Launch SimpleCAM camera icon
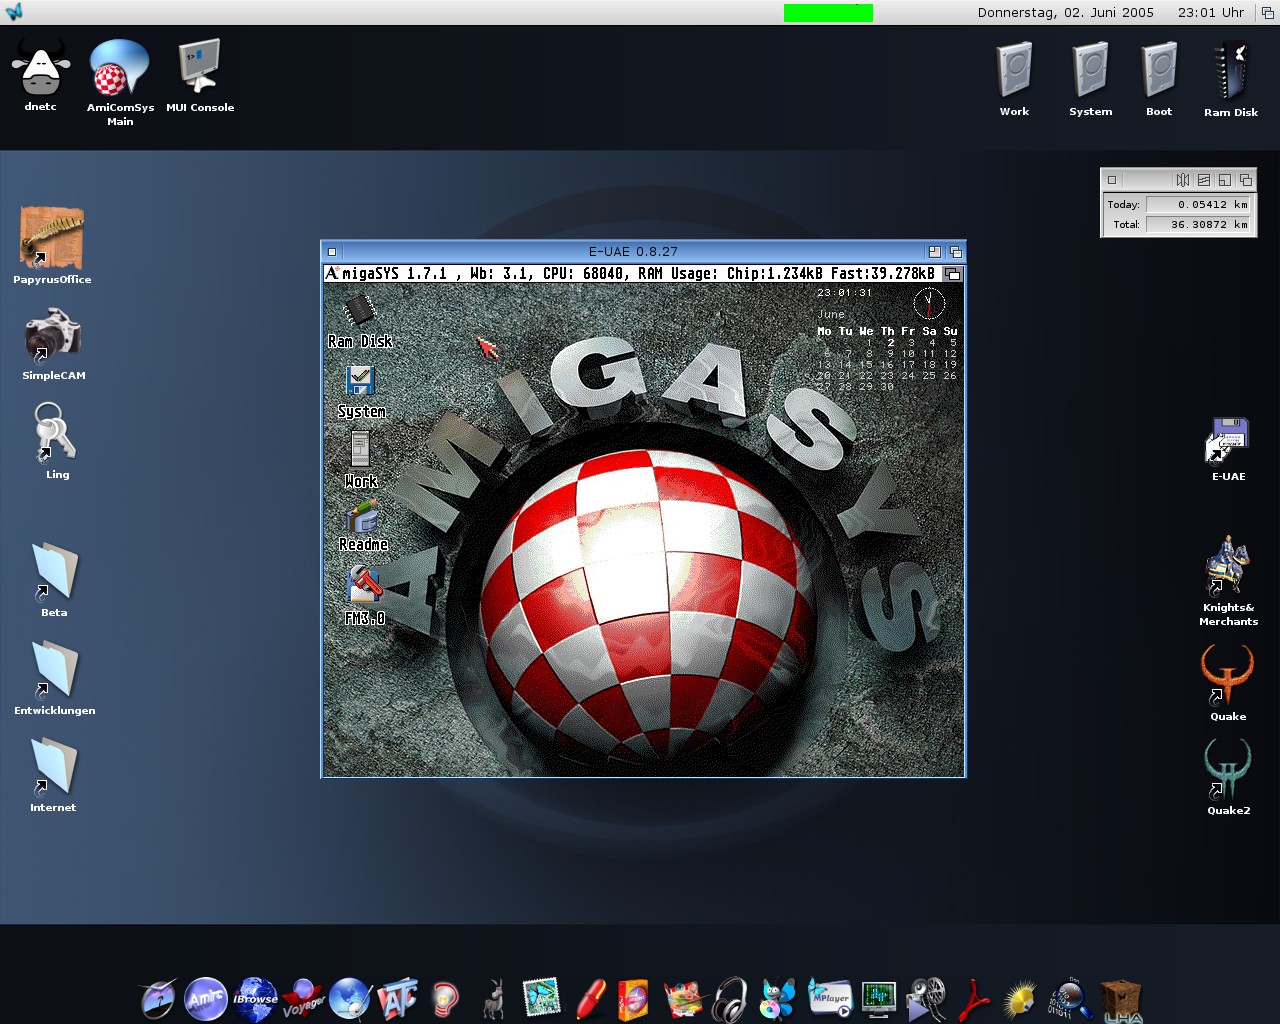This screenshot has width=1280, height=1024. tap(53, 336)
